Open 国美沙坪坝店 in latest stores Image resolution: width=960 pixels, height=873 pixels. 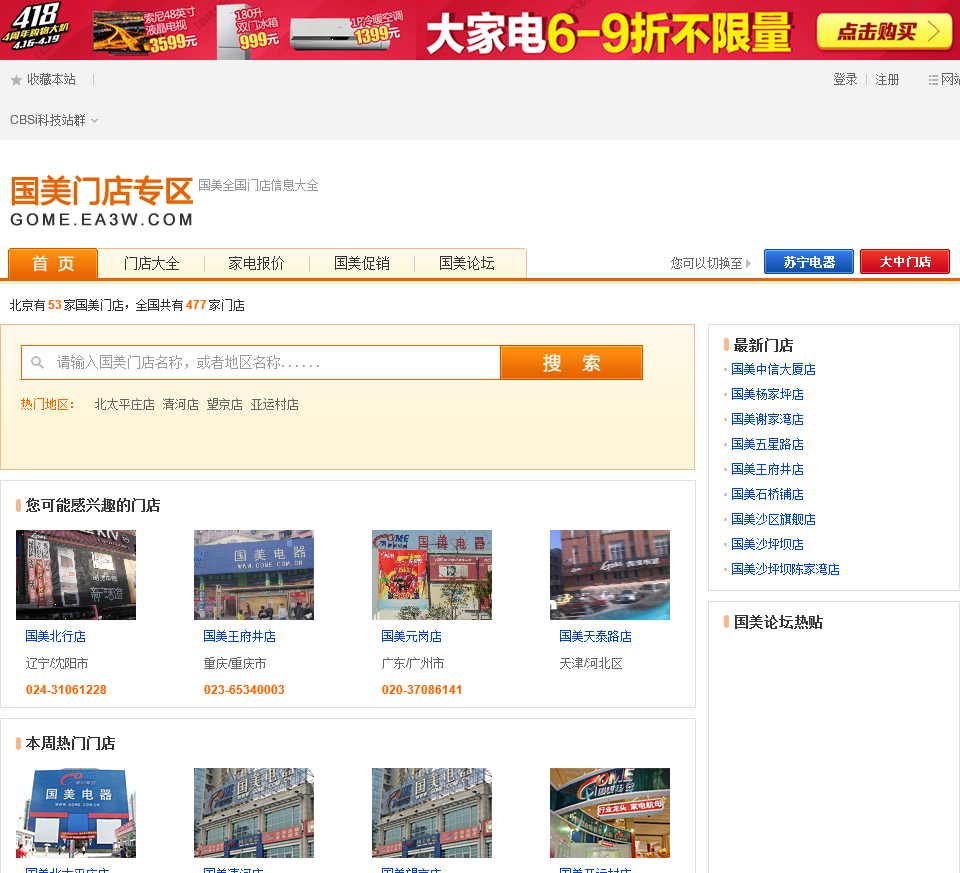[x=767, y=544]
